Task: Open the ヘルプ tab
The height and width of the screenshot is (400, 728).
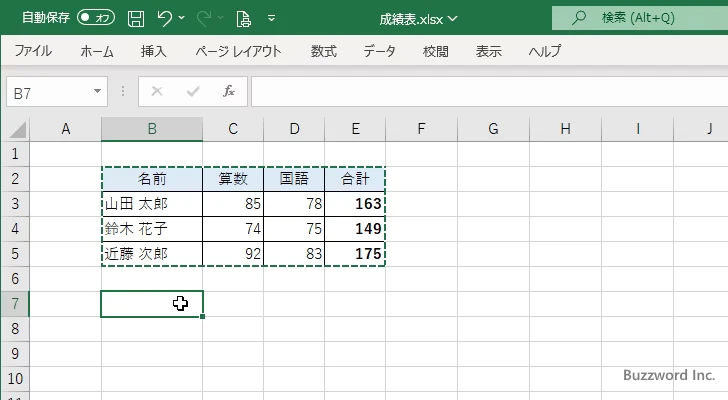Action: [x=545, y=51]
